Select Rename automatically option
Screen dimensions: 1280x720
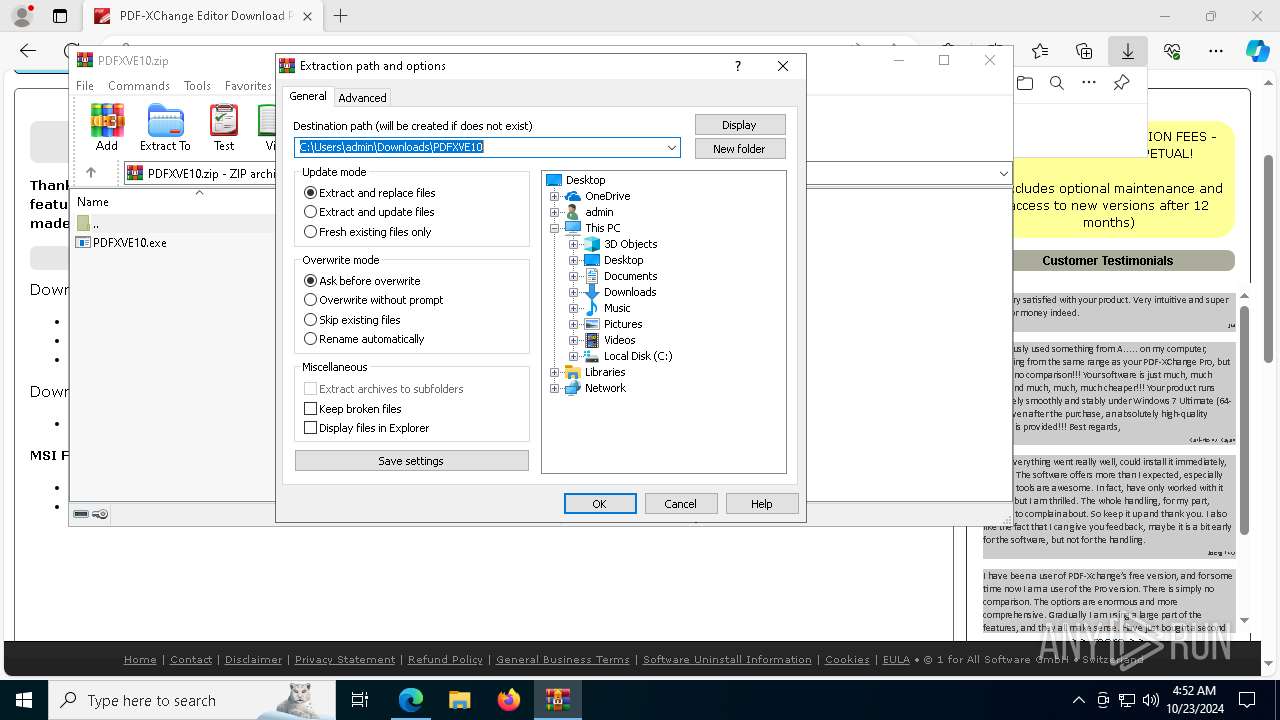[364, 339]
